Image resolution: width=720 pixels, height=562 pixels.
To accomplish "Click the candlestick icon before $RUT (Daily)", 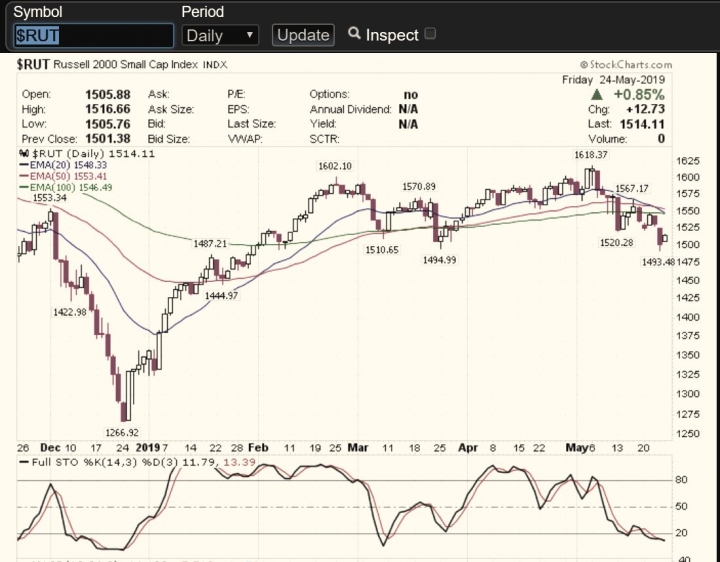I will click(x=24, y=153).
